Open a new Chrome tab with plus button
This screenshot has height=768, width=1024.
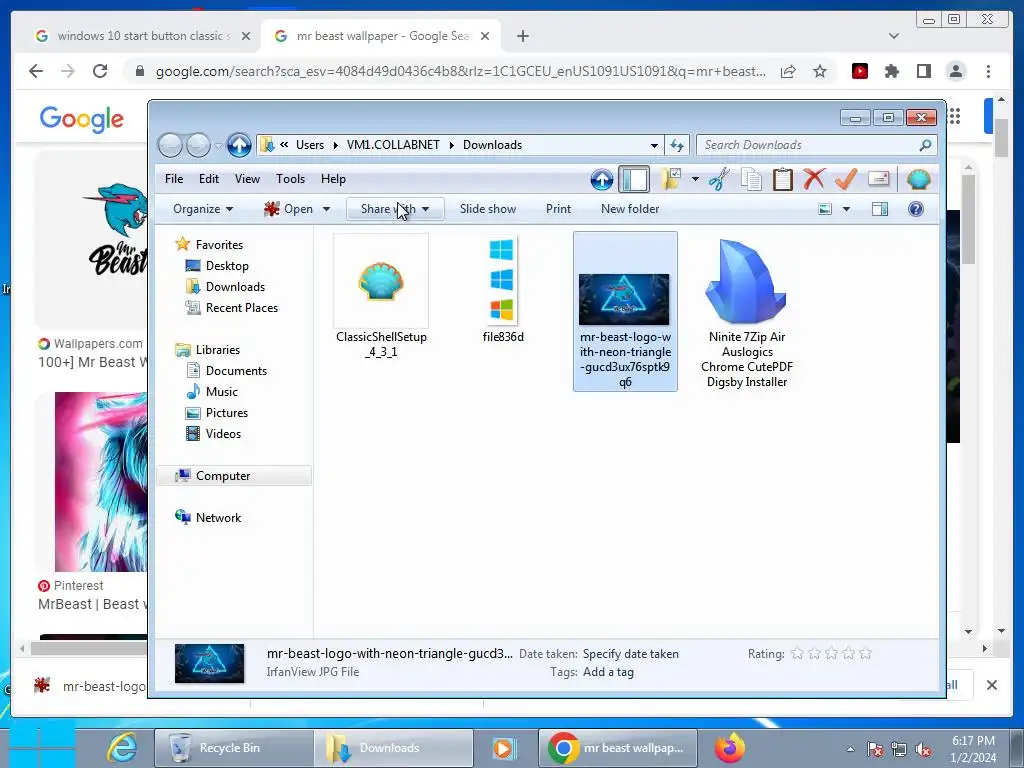pos(522,36)
